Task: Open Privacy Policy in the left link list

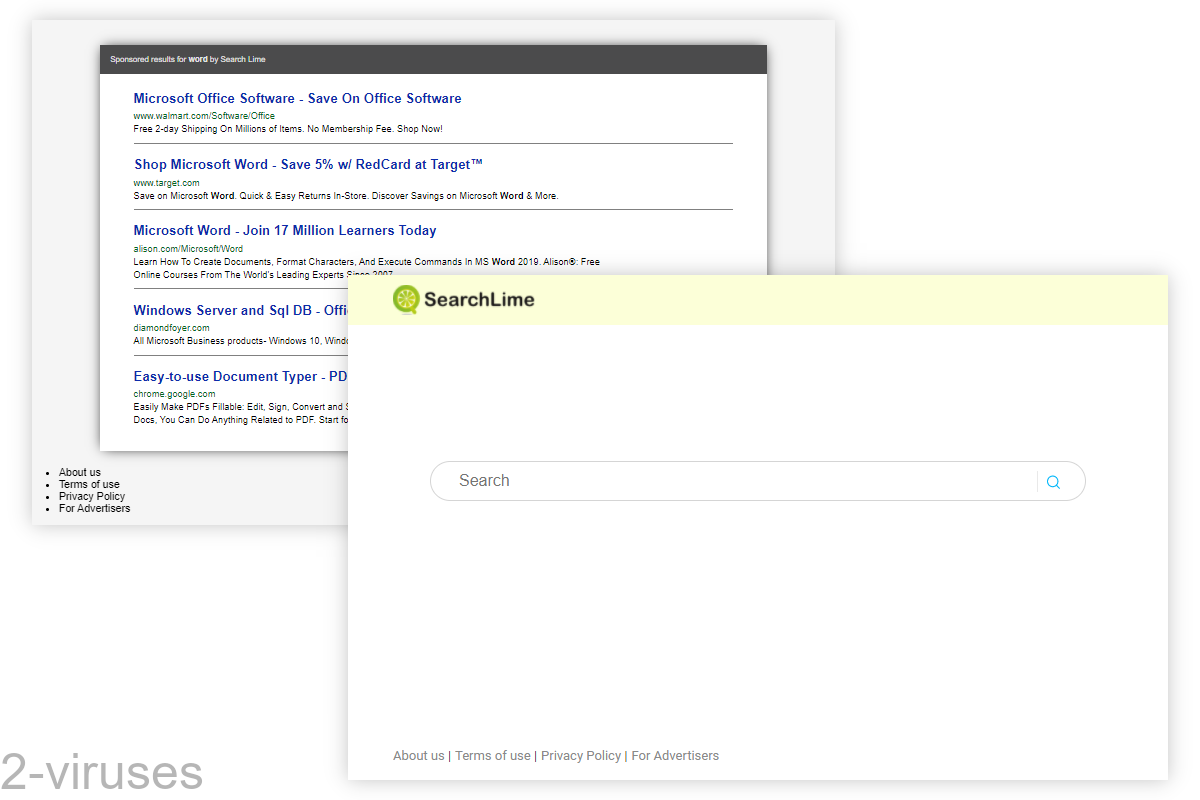Action: pos(91,496)
